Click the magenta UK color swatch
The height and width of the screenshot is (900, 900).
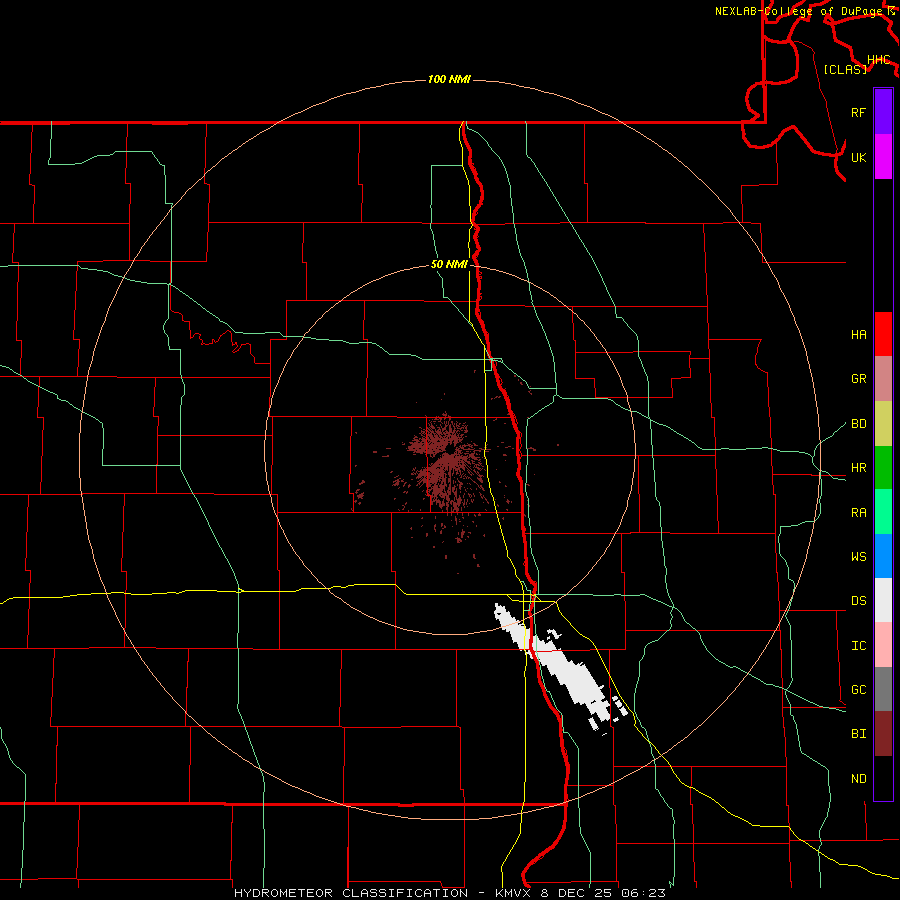883,157
